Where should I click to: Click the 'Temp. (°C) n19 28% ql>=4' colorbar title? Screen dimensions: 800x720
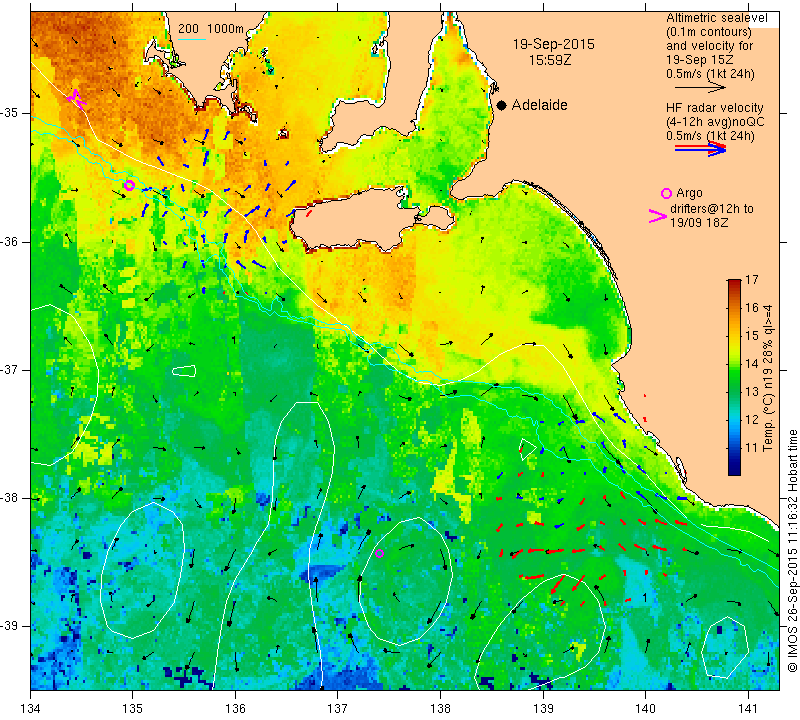[768, 378]
